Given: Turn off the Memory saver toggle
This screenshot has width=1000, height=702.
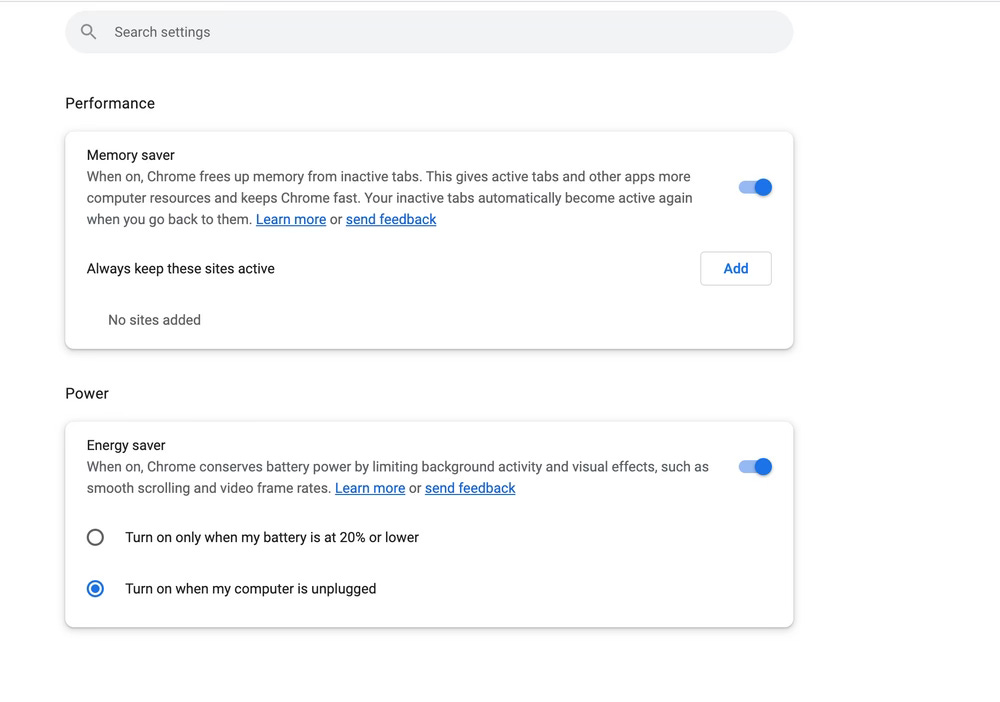Looking at the screenshot, I should 755,187.
